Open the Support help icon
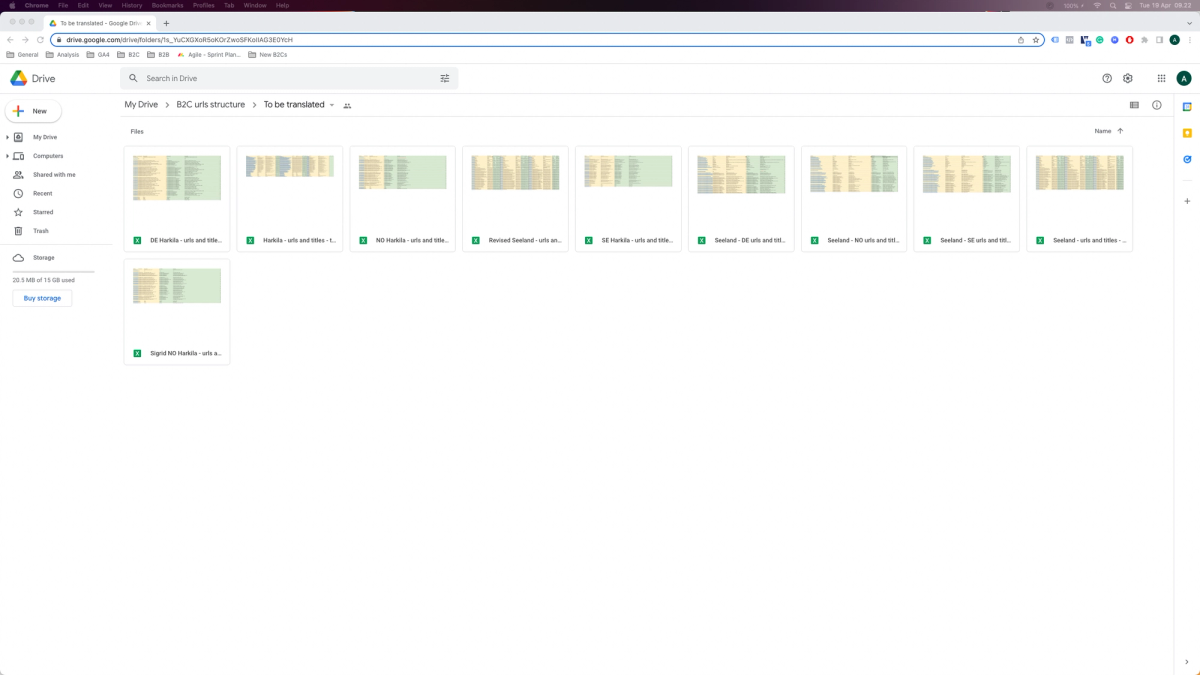 1107,78
